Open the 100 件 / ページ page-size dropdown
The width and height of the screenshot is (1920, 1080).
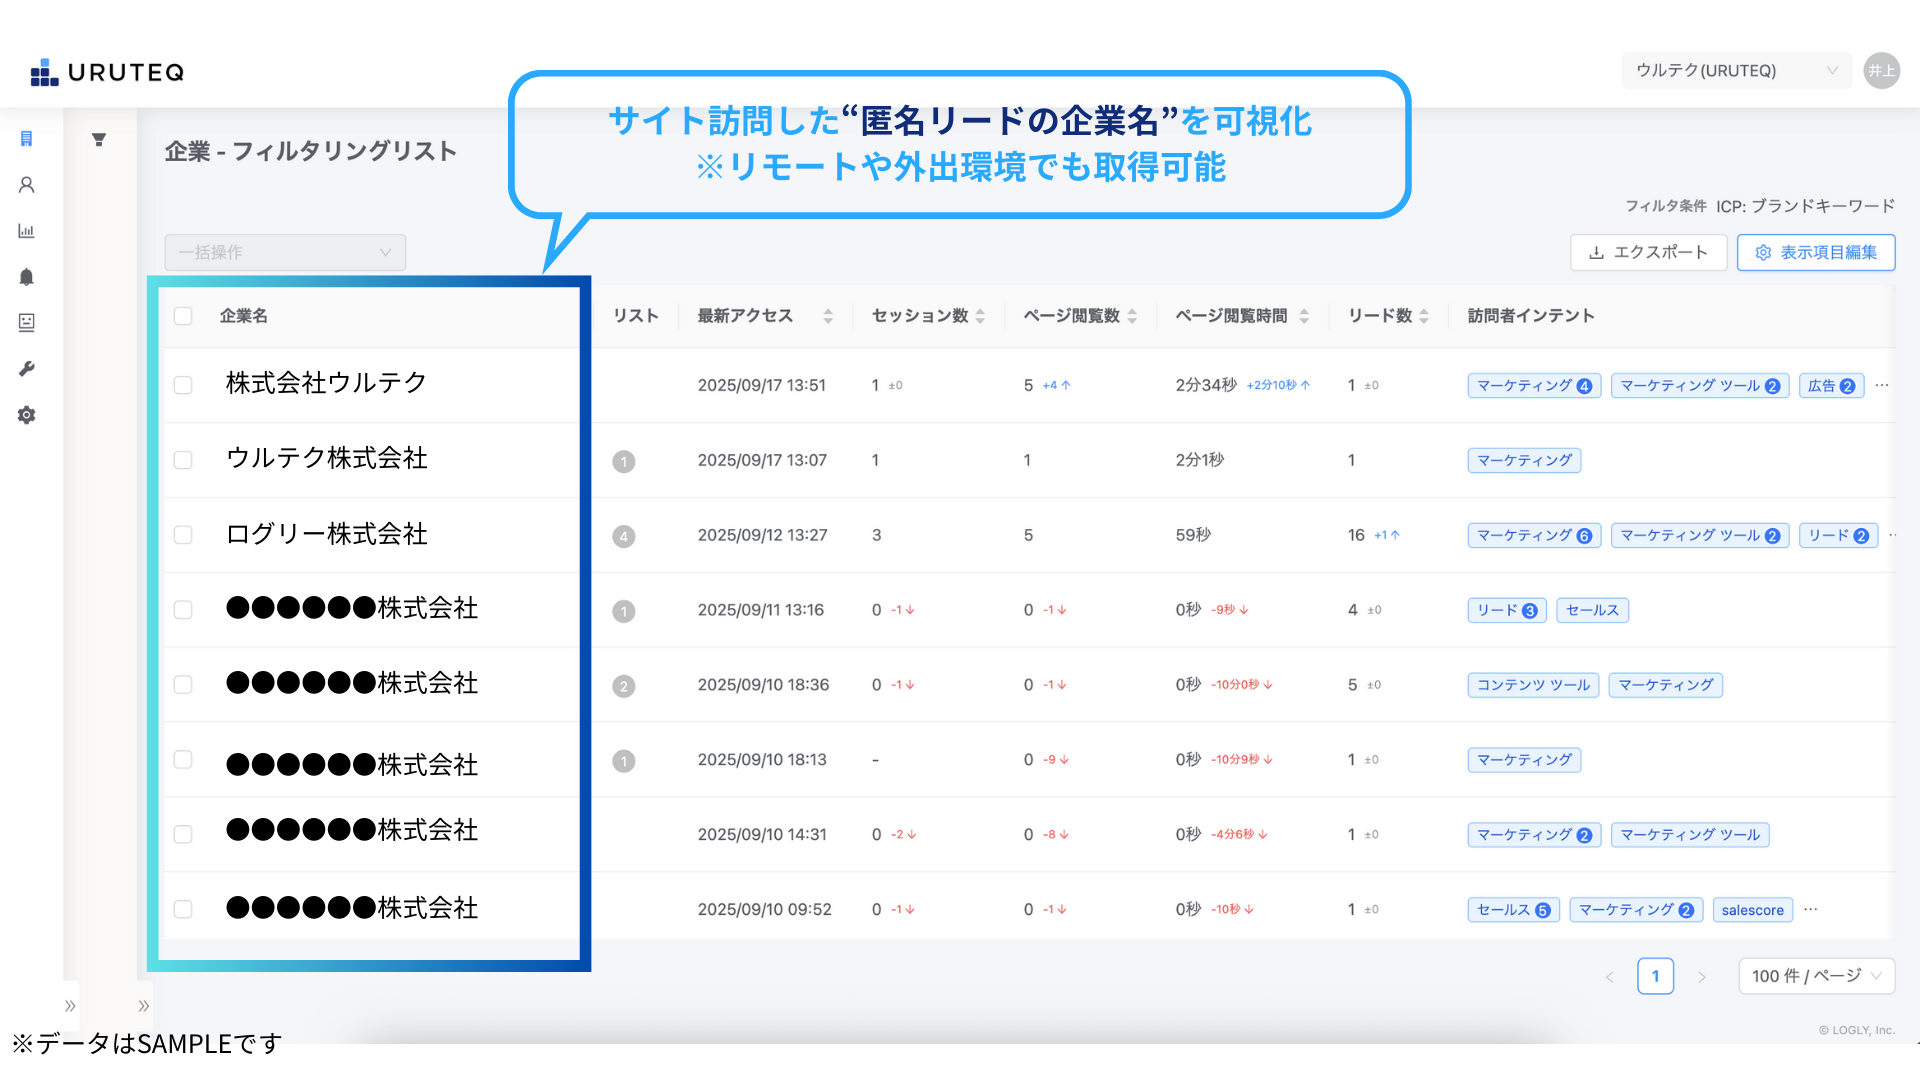(1816, 976)
